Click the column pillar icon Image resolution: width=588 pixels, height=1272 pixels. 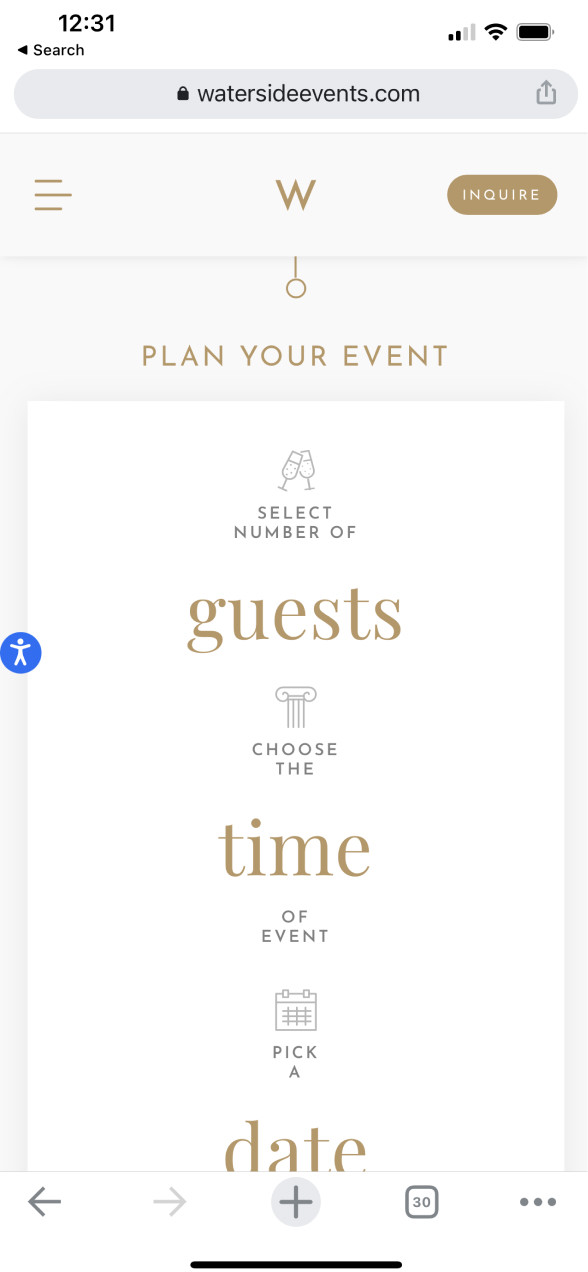295,707
